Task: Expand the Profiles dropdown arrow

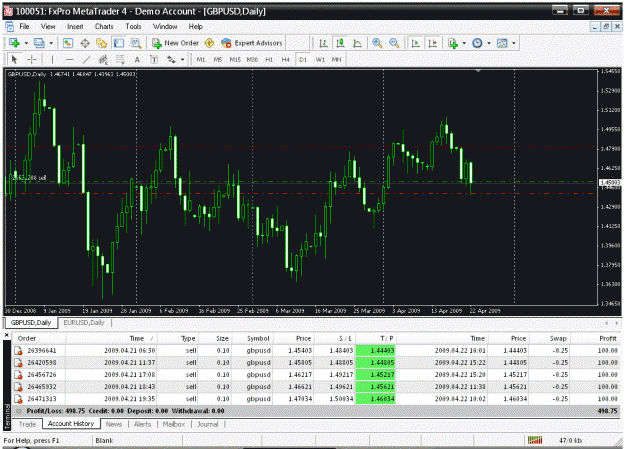Action: tap(51, 43)
